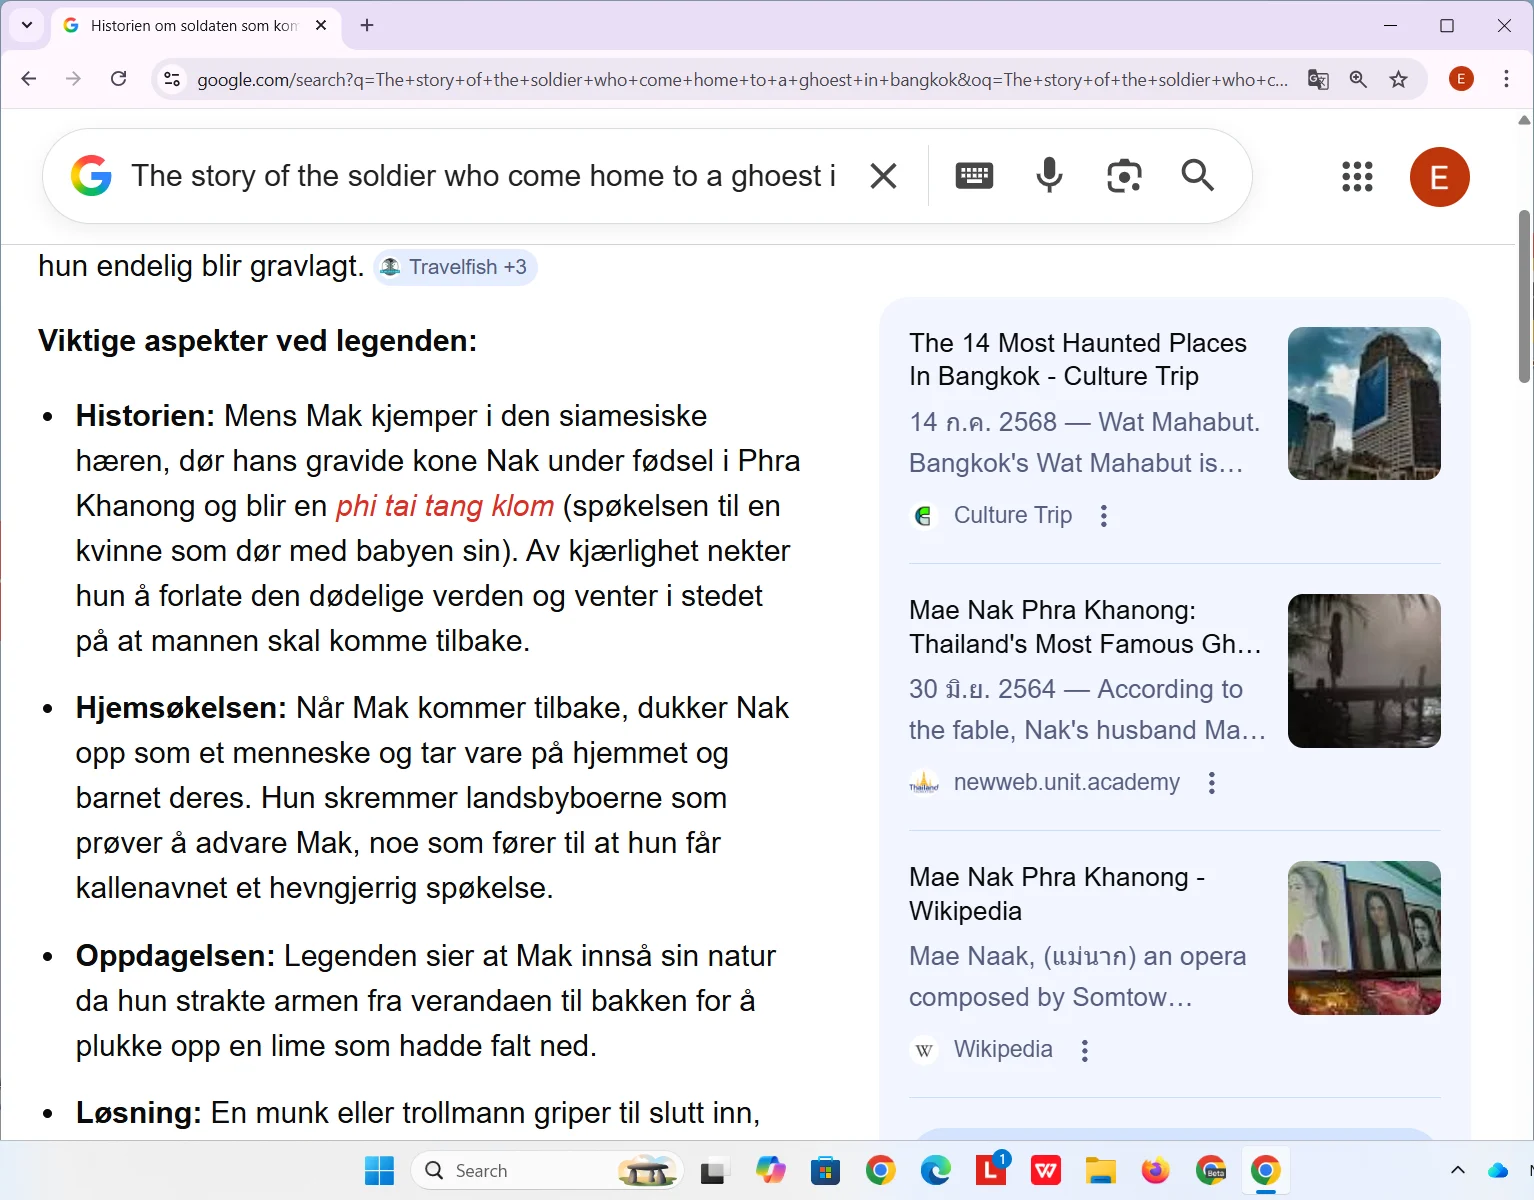Open options for the newweb.unit.academy result
This screenshot has height=1200, width=1534.
click(x=1211, y=783)
